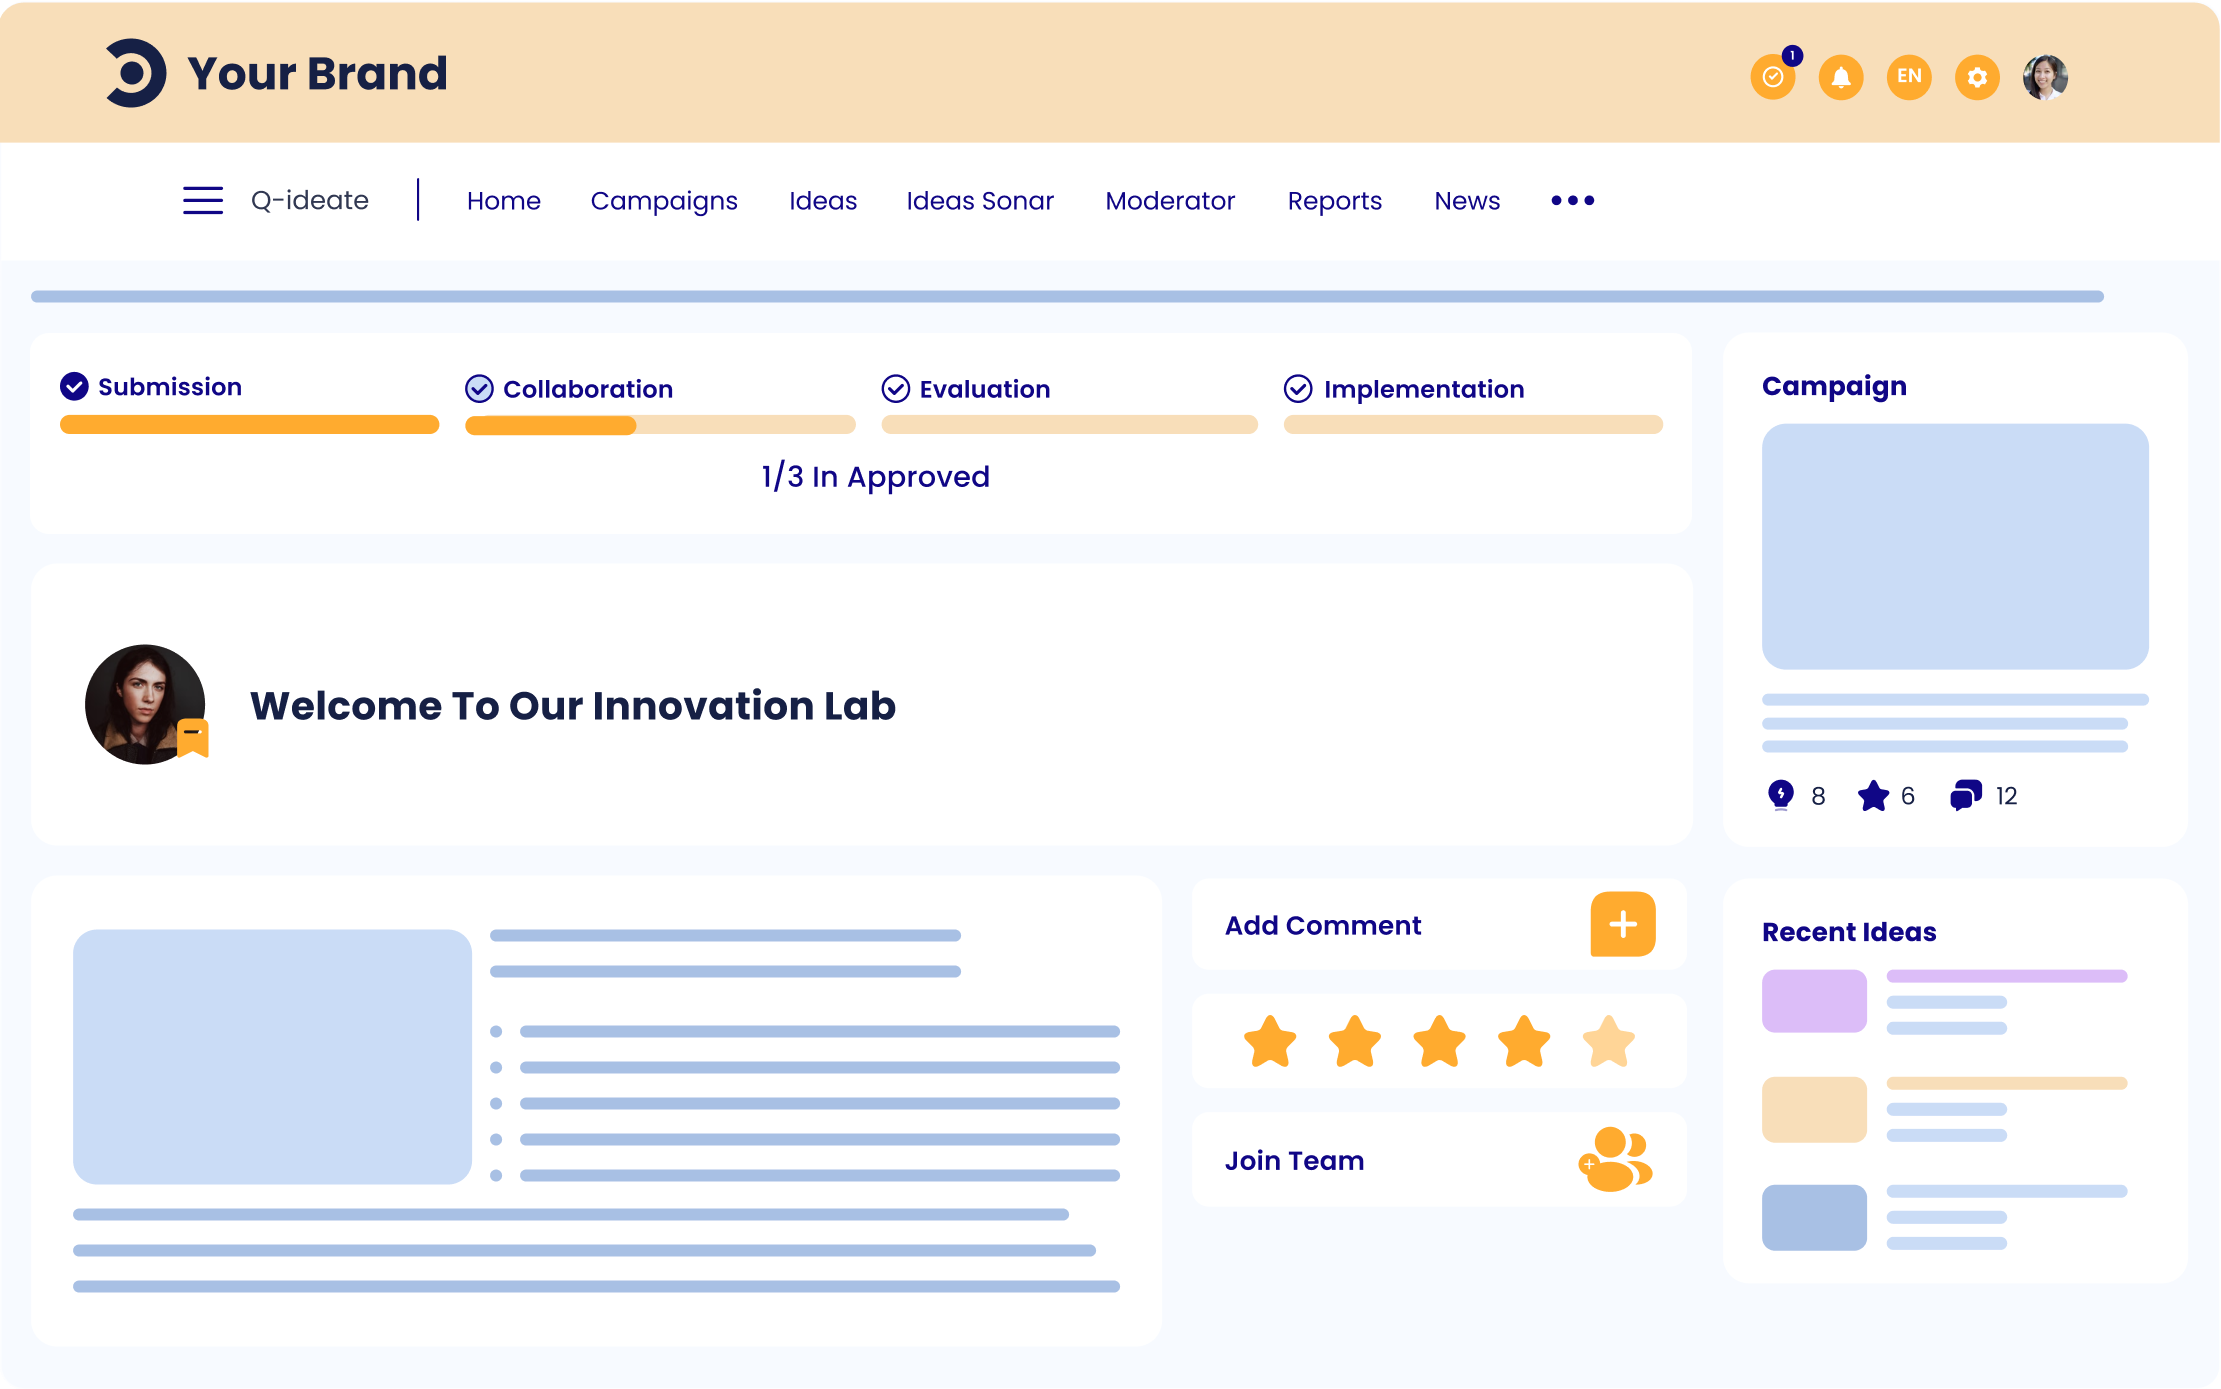Navigate to Campaigns tab
Image resolution: width=2221 pixels, height=1389 pixels.
coord(664,200)
